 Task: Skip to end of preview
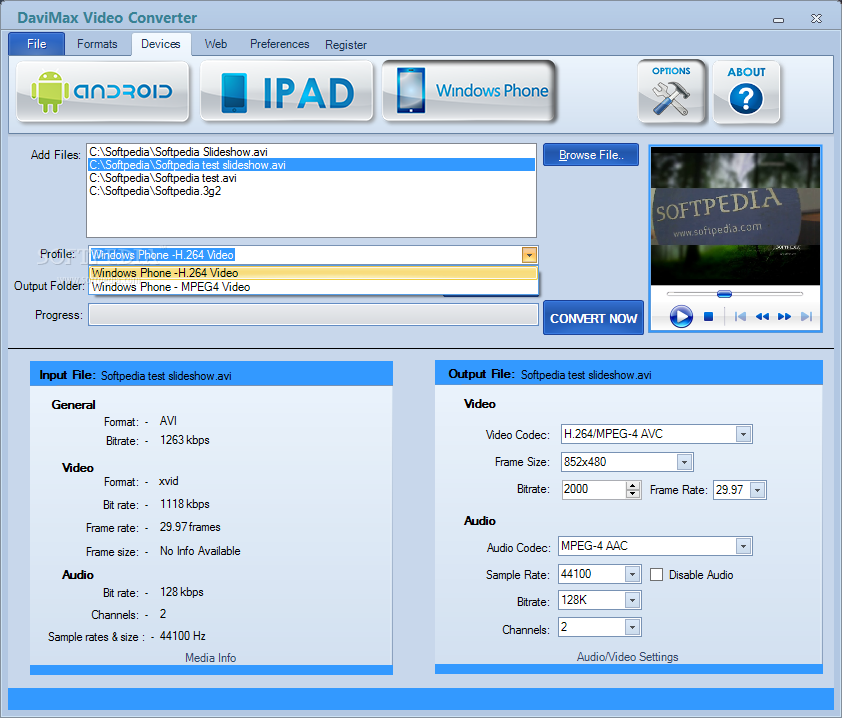[x=806, y=316]
